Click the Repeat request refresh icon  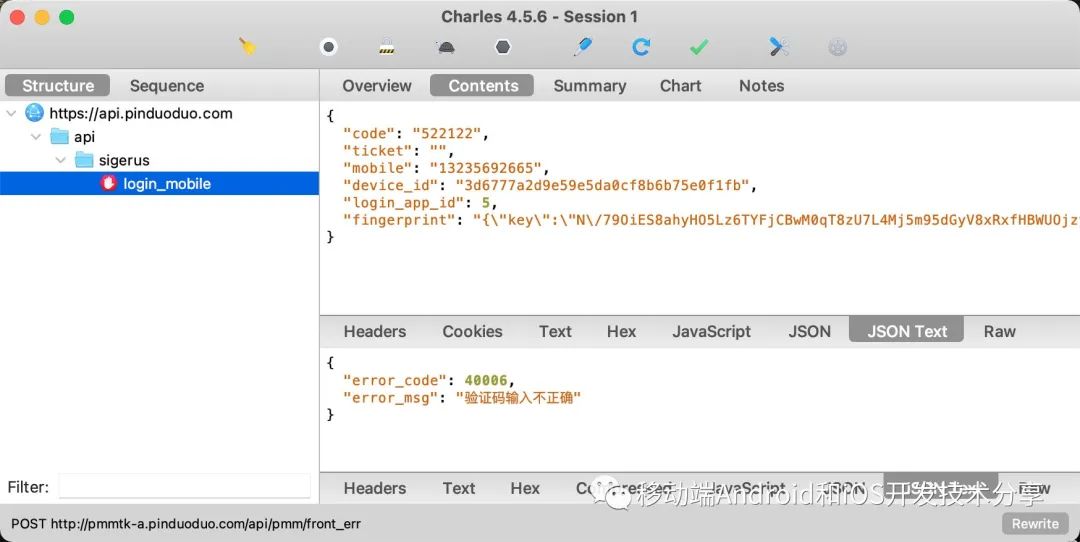(641, 47)
